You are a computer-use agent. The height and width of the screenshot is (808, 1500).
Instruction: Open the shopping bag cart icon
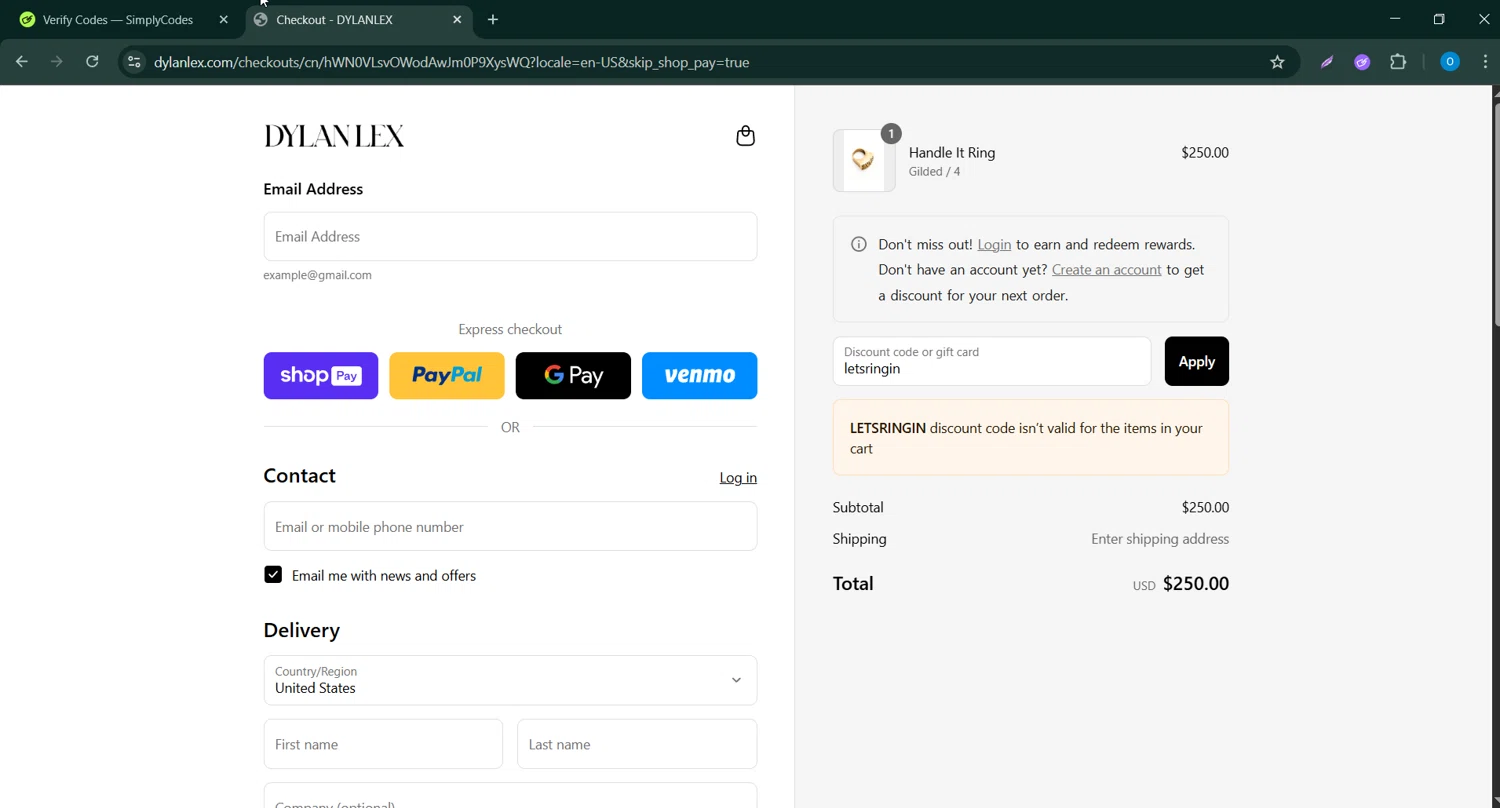(x=745, y=136)
